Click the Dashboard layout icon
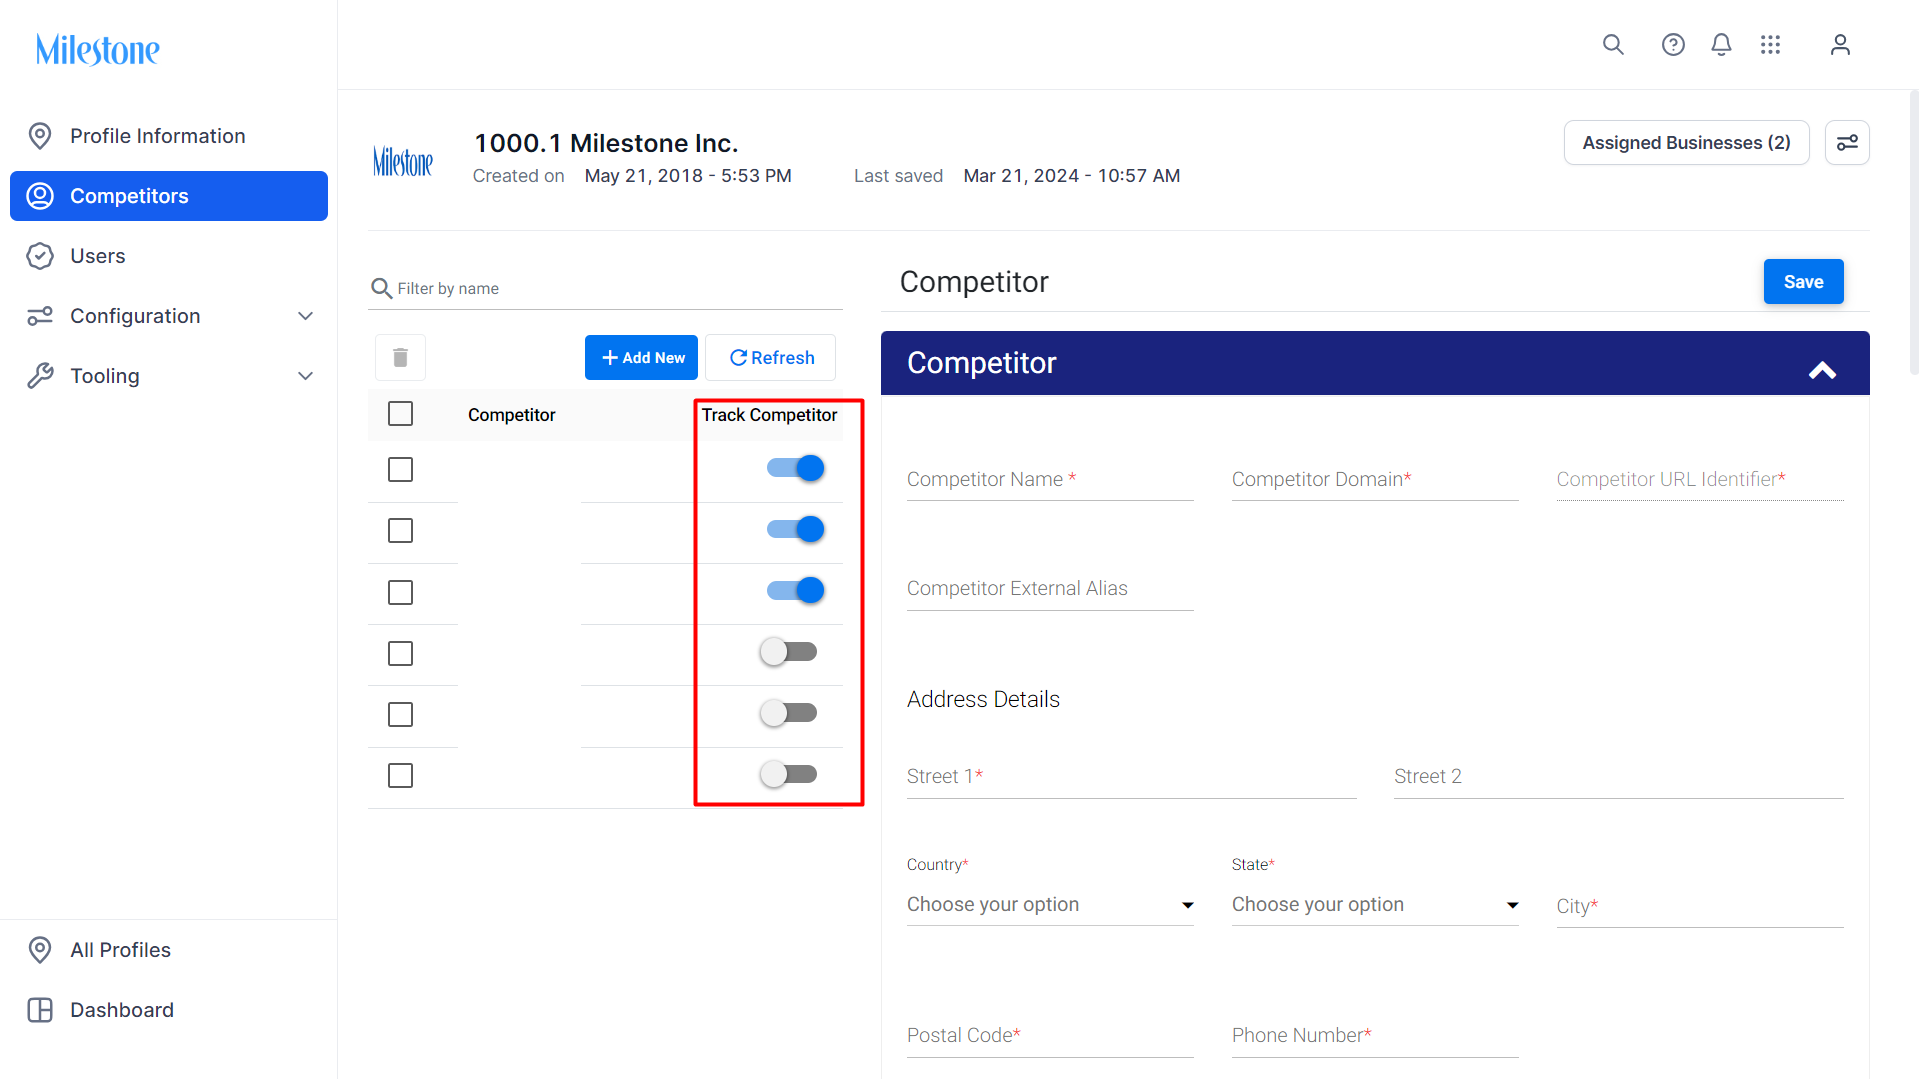This screenshot has height=1079, width=1919. pyautogui.click(x=40, y=1010)
